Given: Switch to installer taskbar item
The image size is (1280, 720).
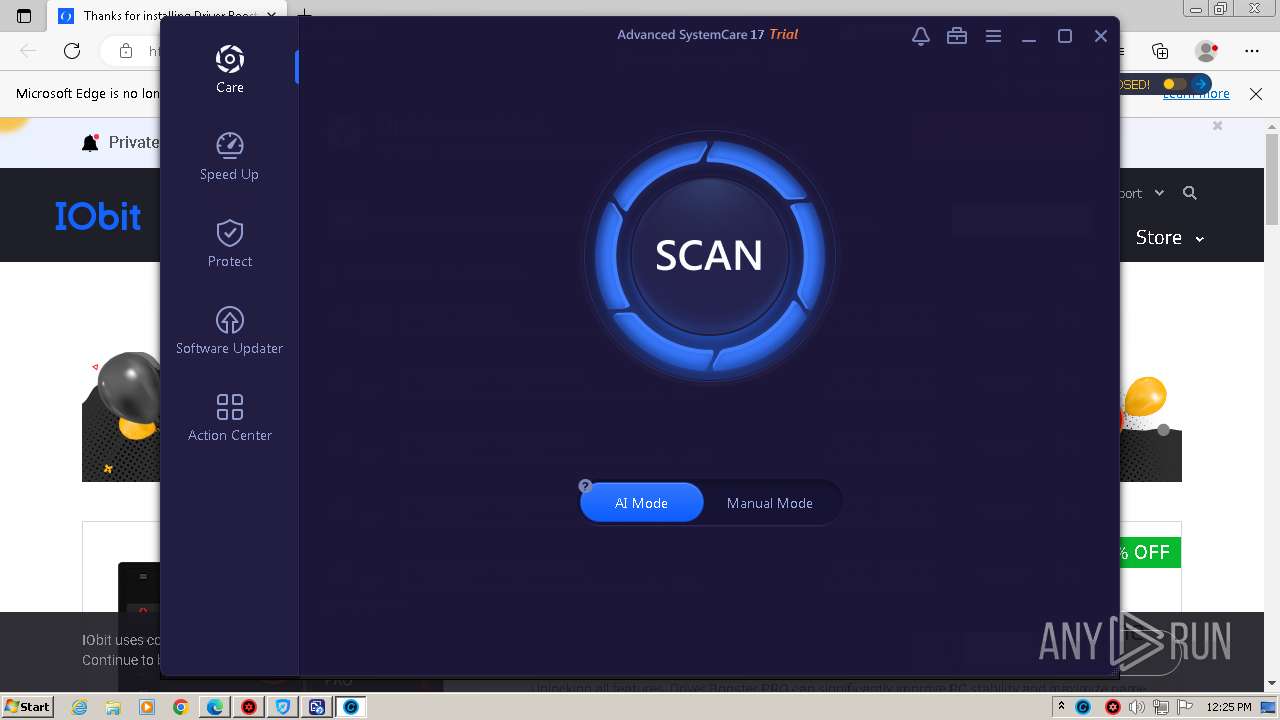Looking at the screenshot, I should (x=317, y=707).
